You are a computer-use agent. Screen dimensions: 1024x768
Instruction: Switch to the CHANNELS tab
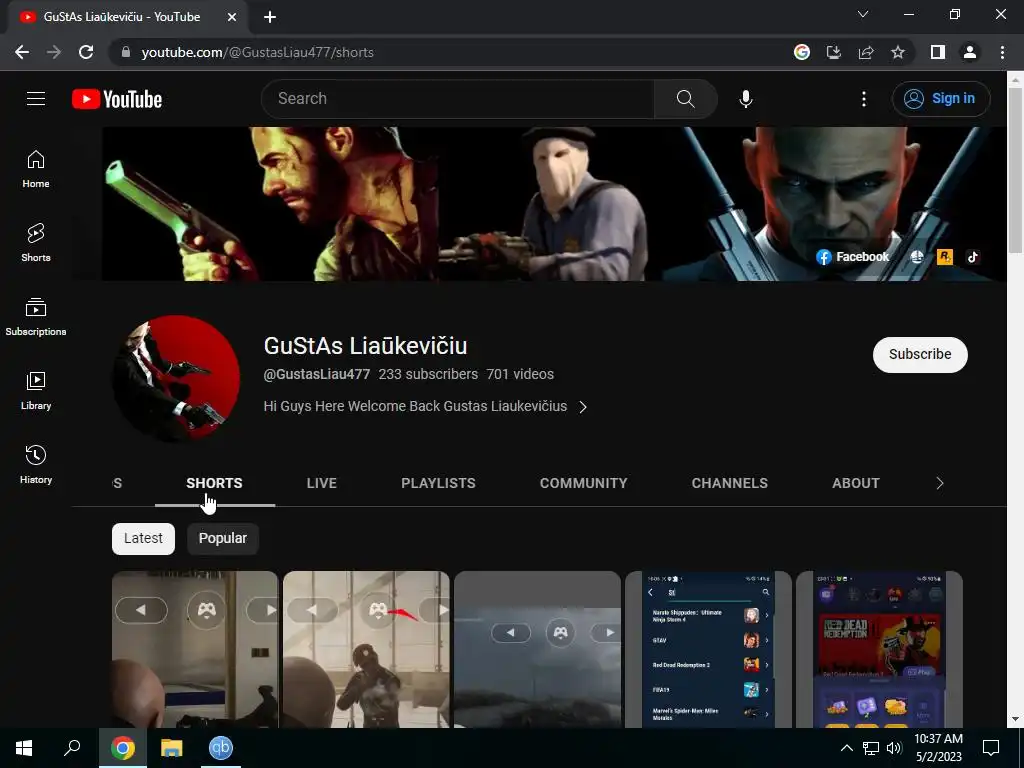click(729, 483)
